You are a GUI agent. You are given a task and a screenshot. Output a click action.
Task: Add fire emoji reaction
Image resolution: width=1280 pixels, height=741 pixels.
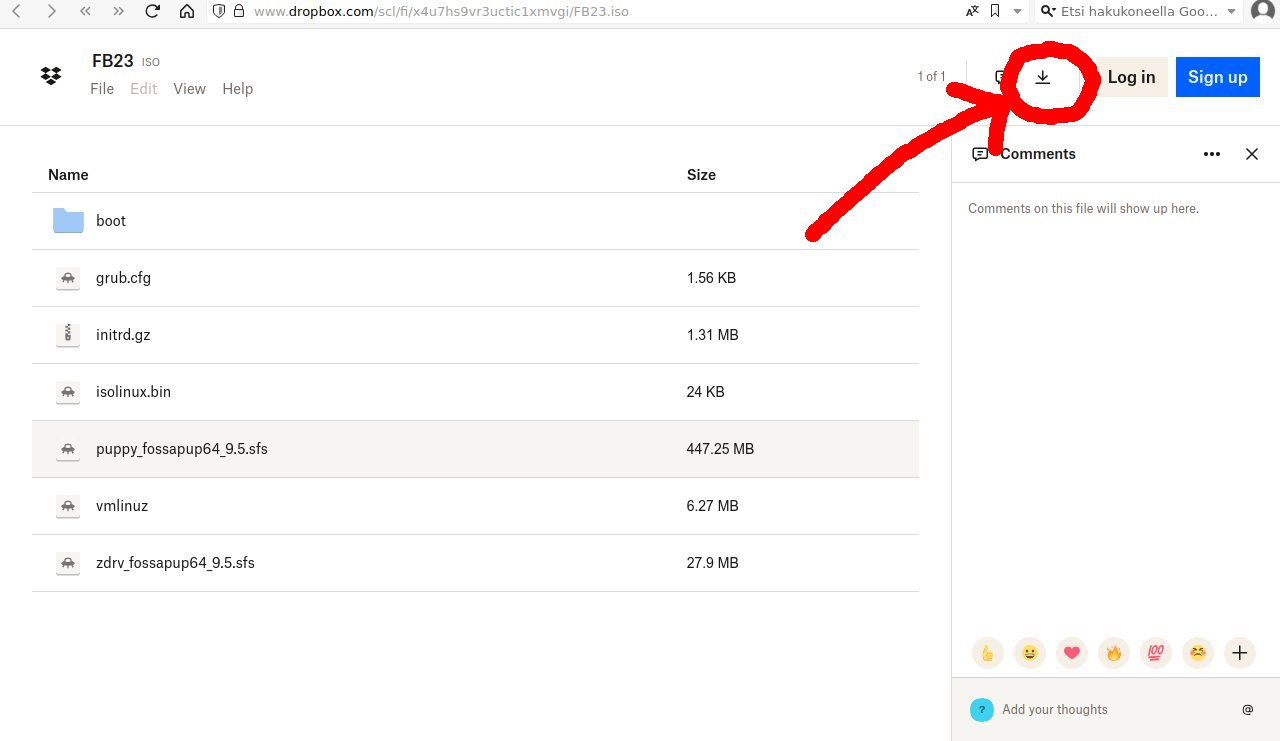pos(1113,653)
